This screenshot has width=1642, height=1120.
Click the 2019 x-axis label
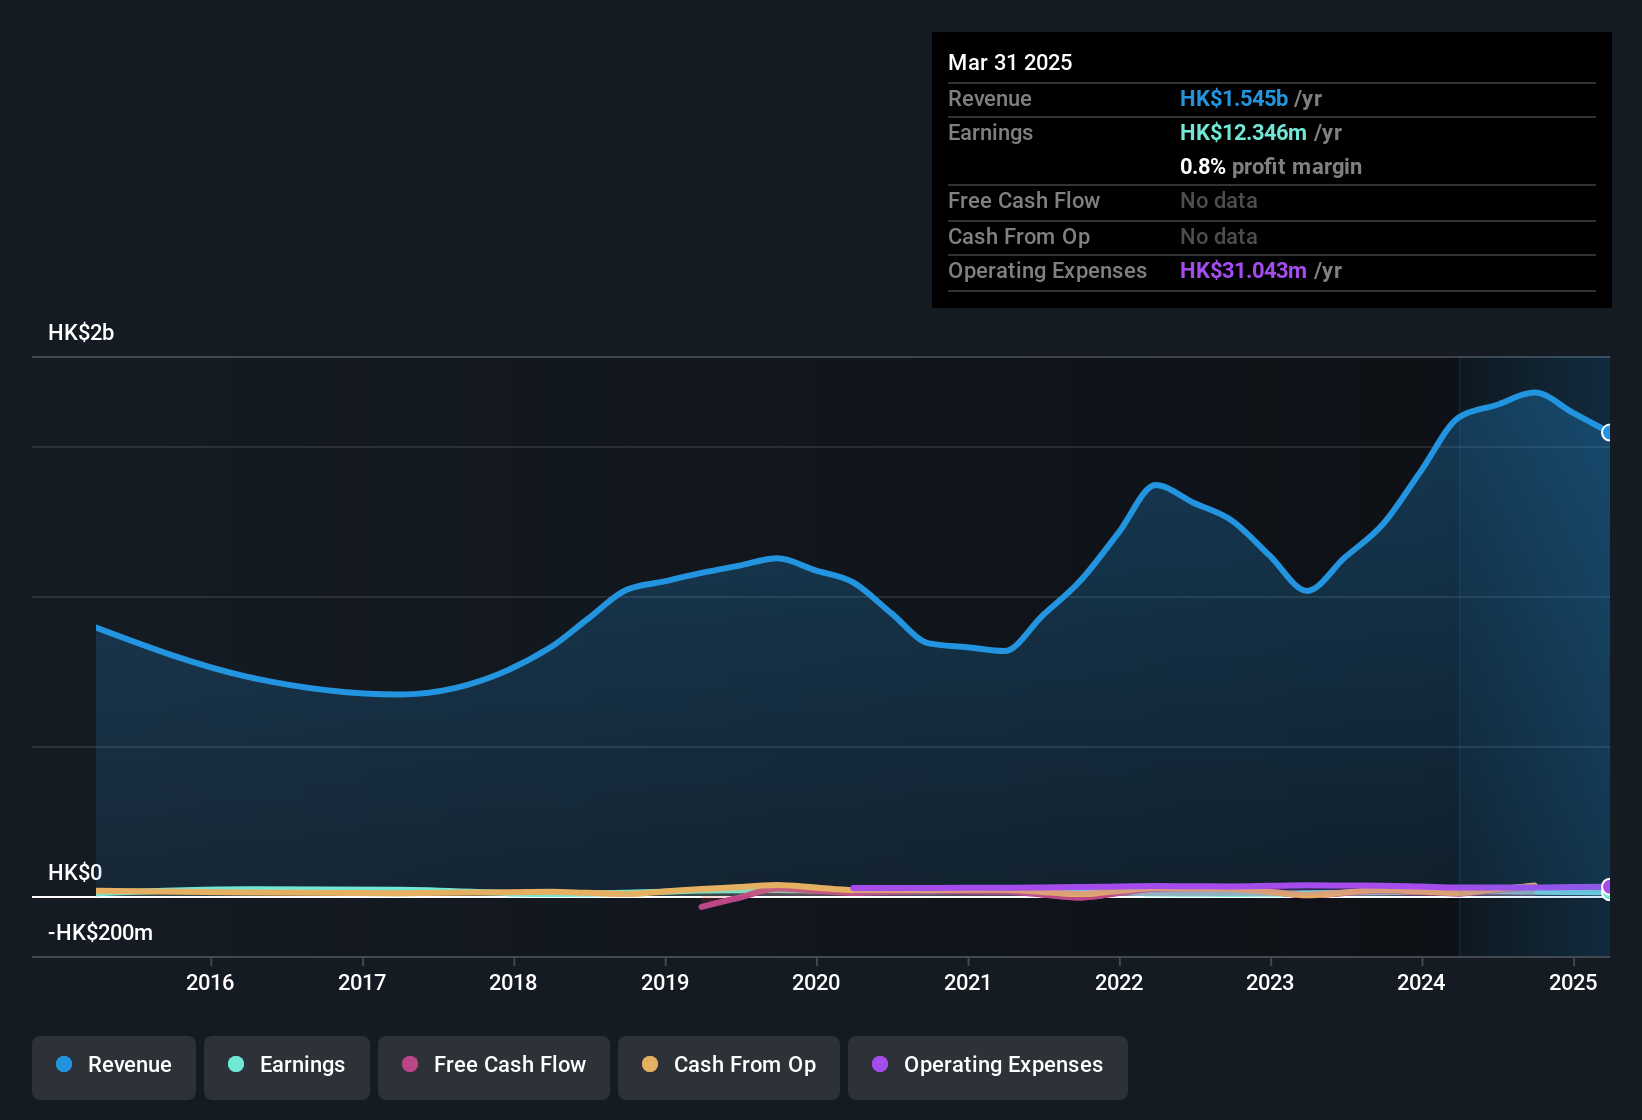[x=665, y=982]
